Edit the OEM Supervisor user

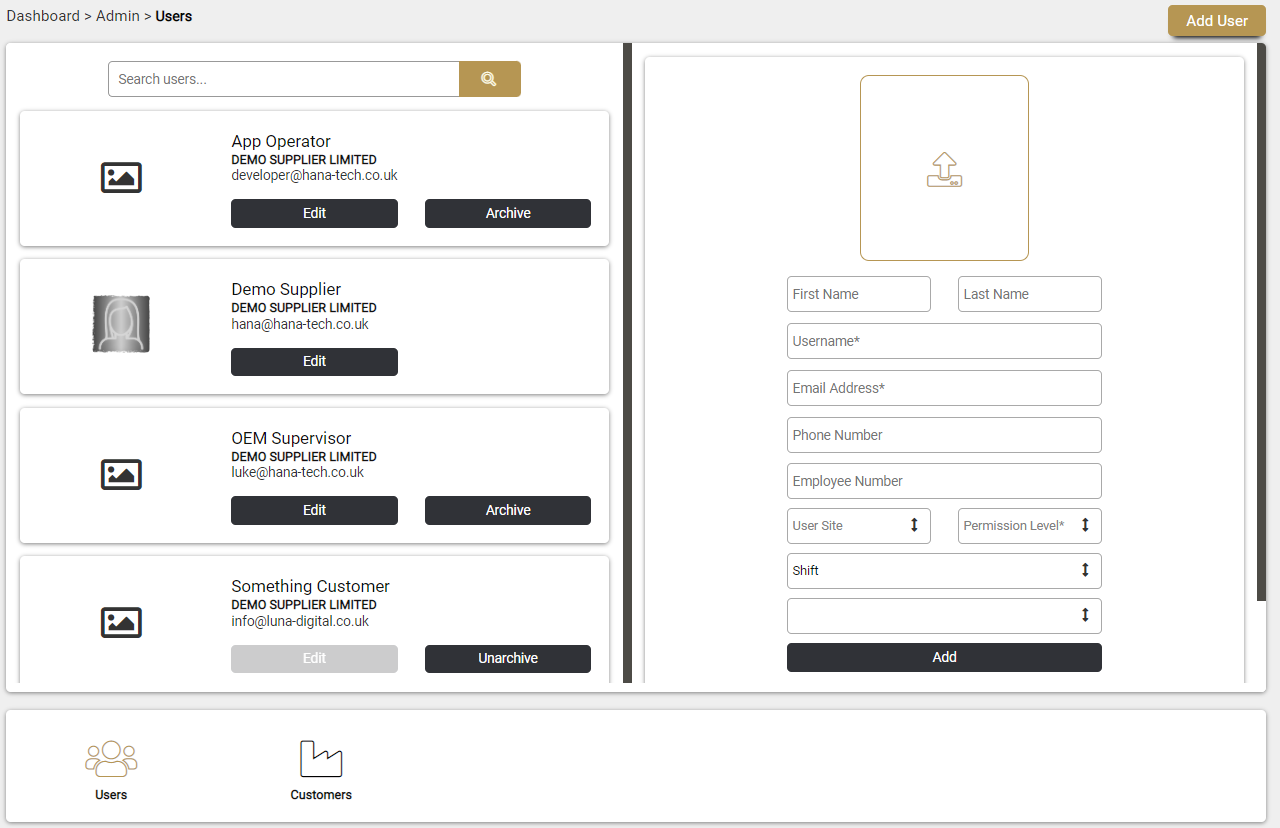click(314, 510)
